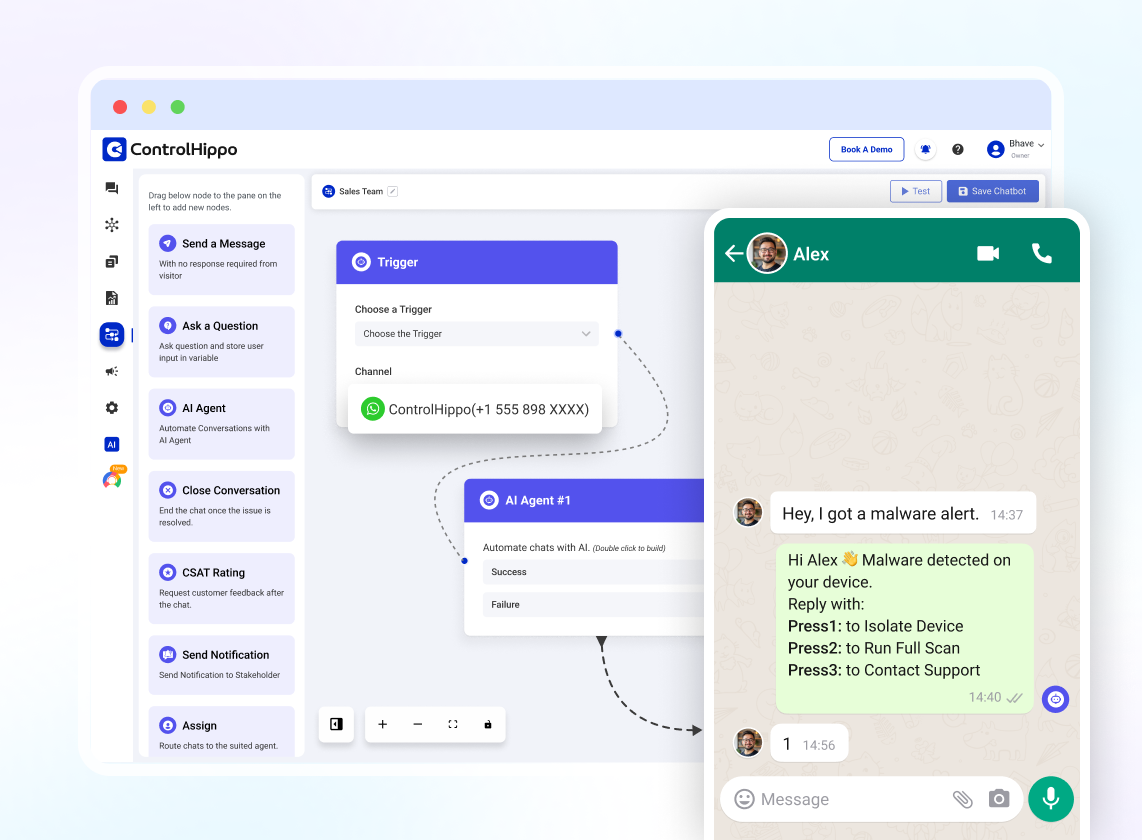Select the Sales Team chatbot tab
The width and height of the screenshot is (1142, 840).
358,190
